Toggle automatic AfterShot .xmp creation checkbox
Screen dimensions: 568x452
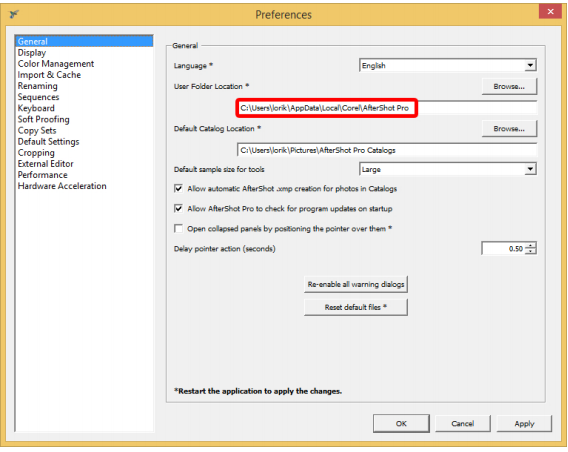178,188
